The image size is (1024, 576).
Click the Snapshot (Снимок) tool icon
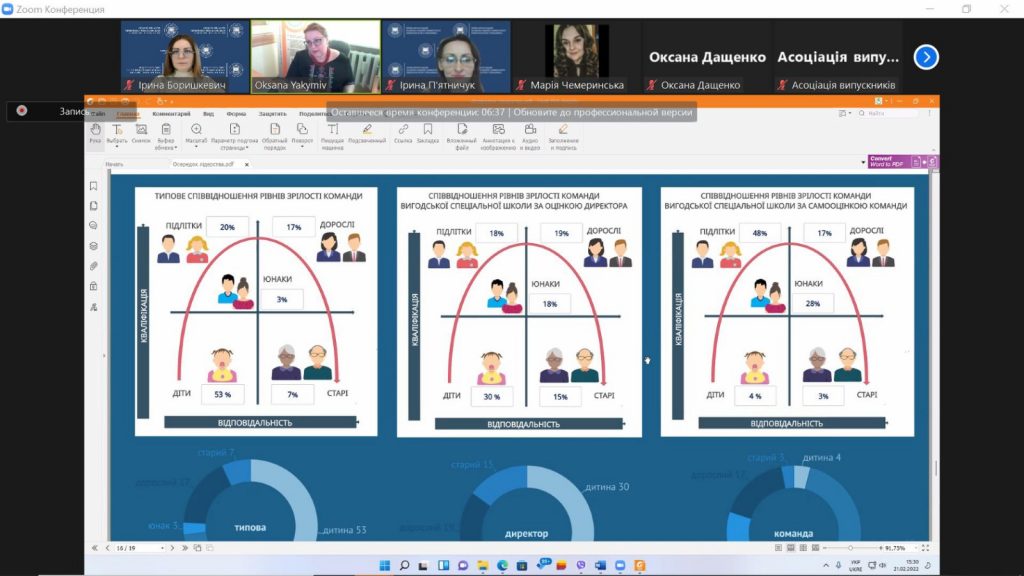141,132
